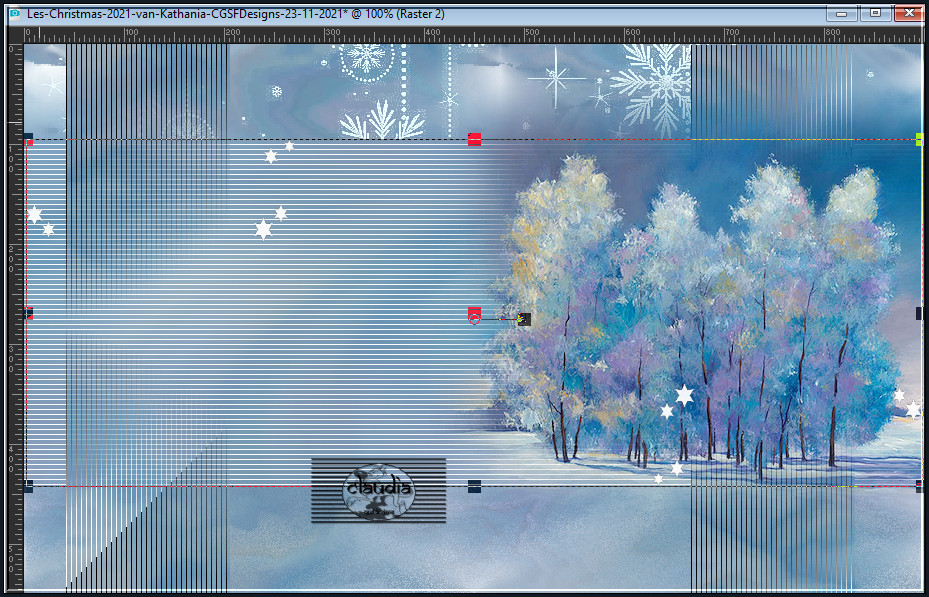The image size is (929, 597).
Task: Minimize the Les-Christmas-2021 image window
Action: (x=841, y=13)
